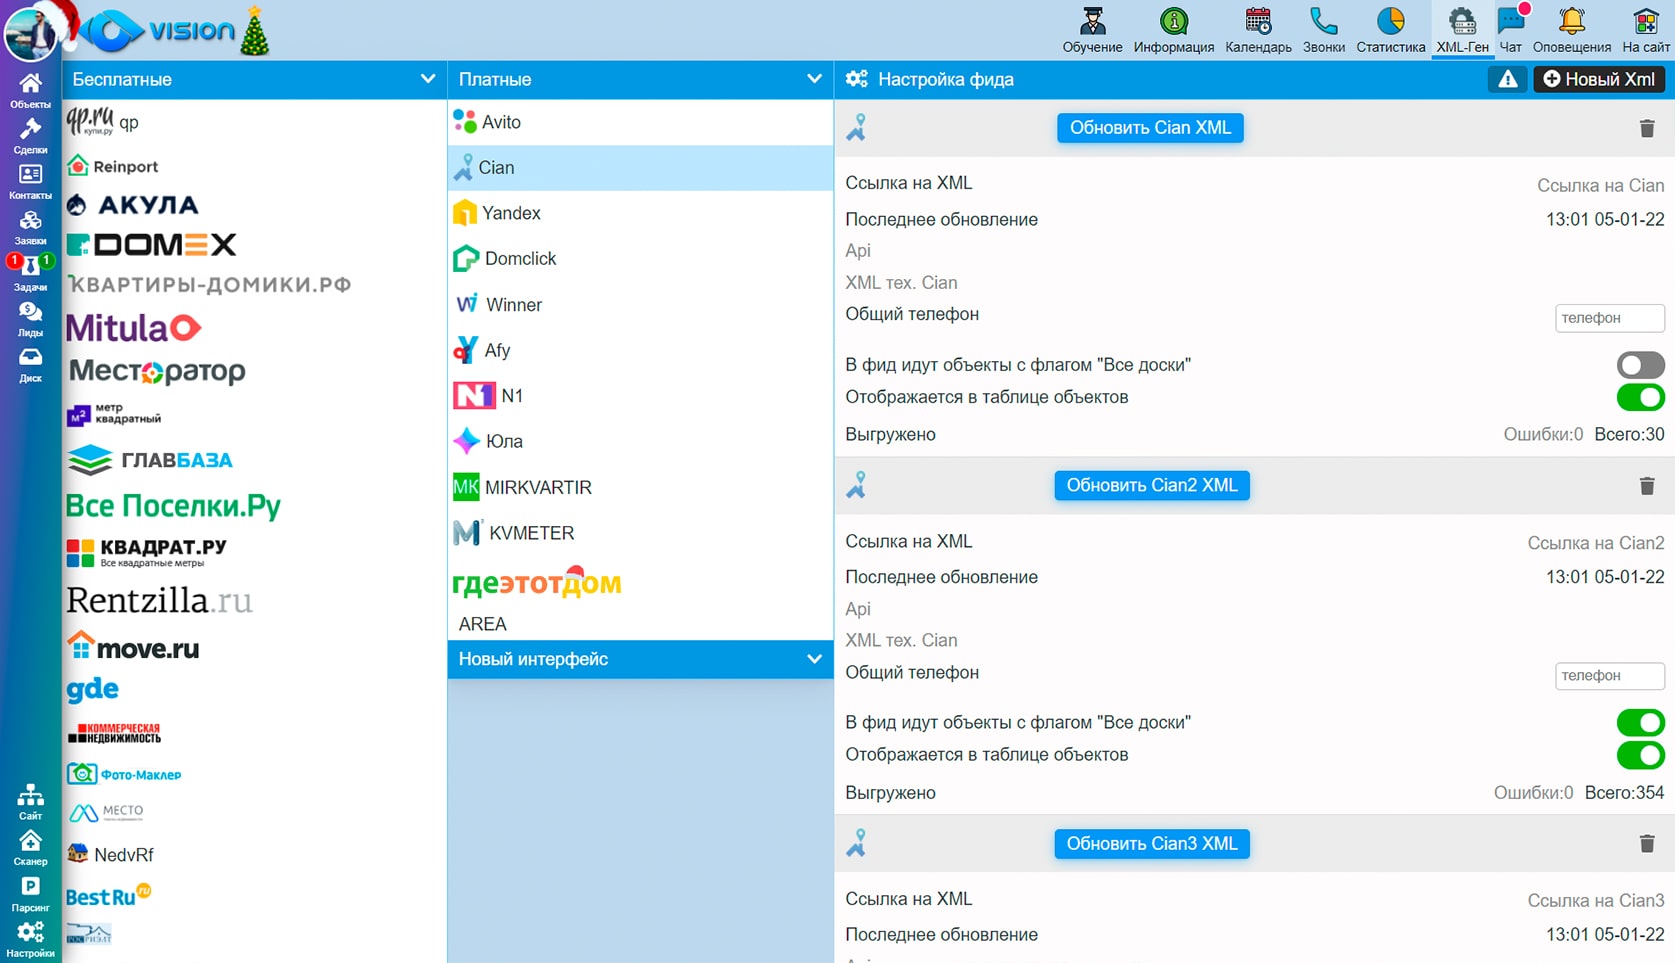Turn off "Все доски" flag for Cian2
Screen dimensions: 1675x963
click(x=1640, y=723)
